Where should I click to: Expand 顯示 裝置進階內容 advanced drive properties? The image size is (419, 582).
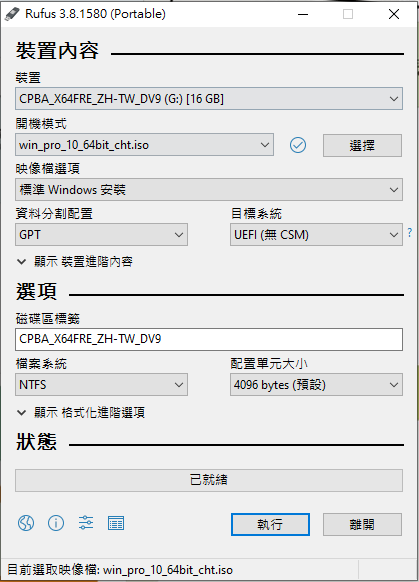(x=75, y=262)
